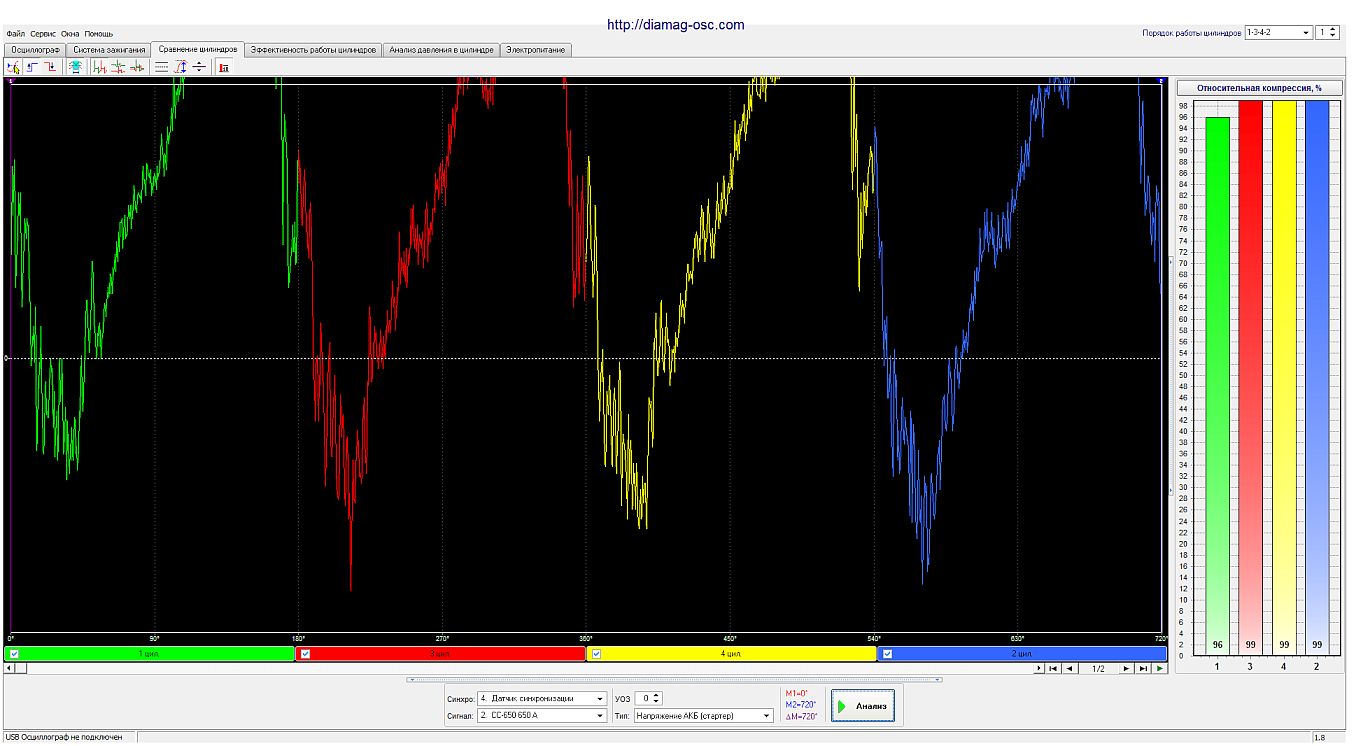Switch to Эффективность работы цилиндров tab

tap(313, 49)
